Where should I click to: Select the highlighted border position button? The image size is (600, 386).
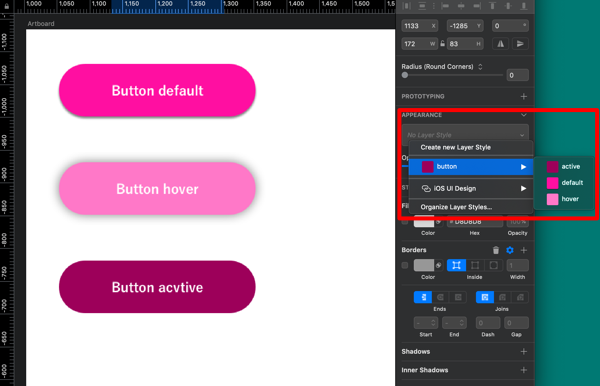click(456, 265)
